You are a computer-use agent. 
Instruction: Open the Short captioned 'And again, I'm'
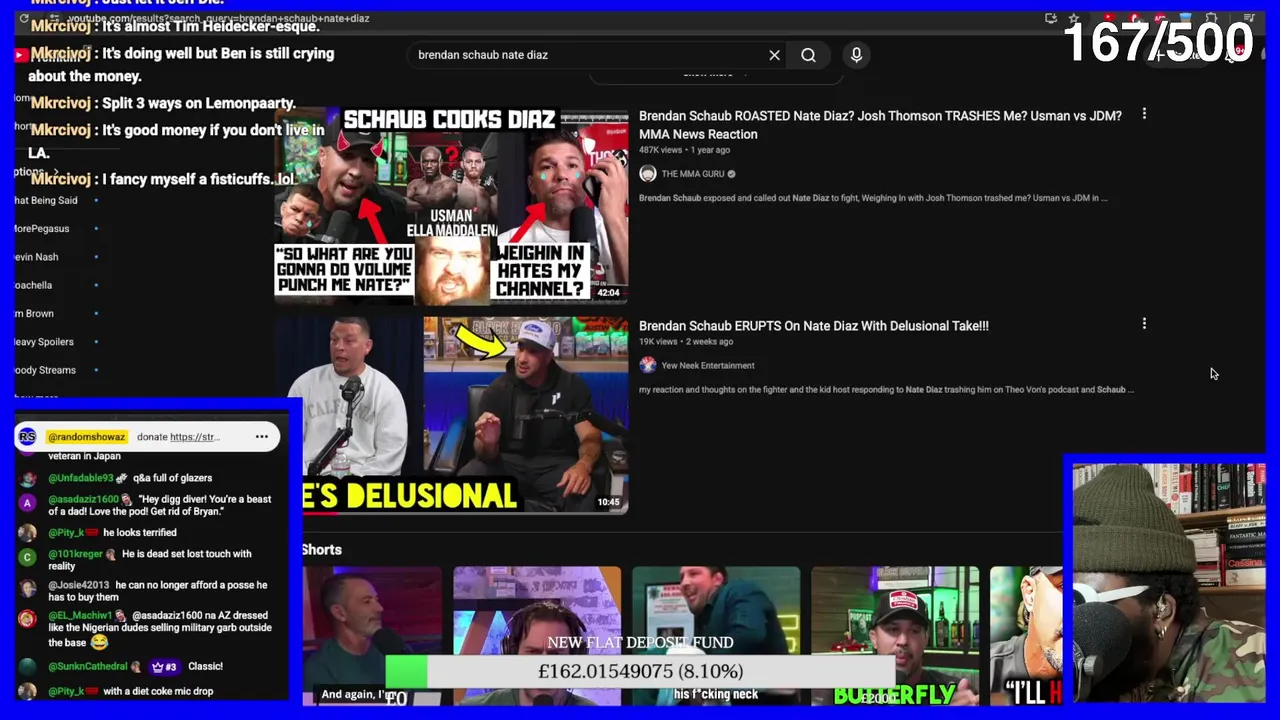pos(372,636)
